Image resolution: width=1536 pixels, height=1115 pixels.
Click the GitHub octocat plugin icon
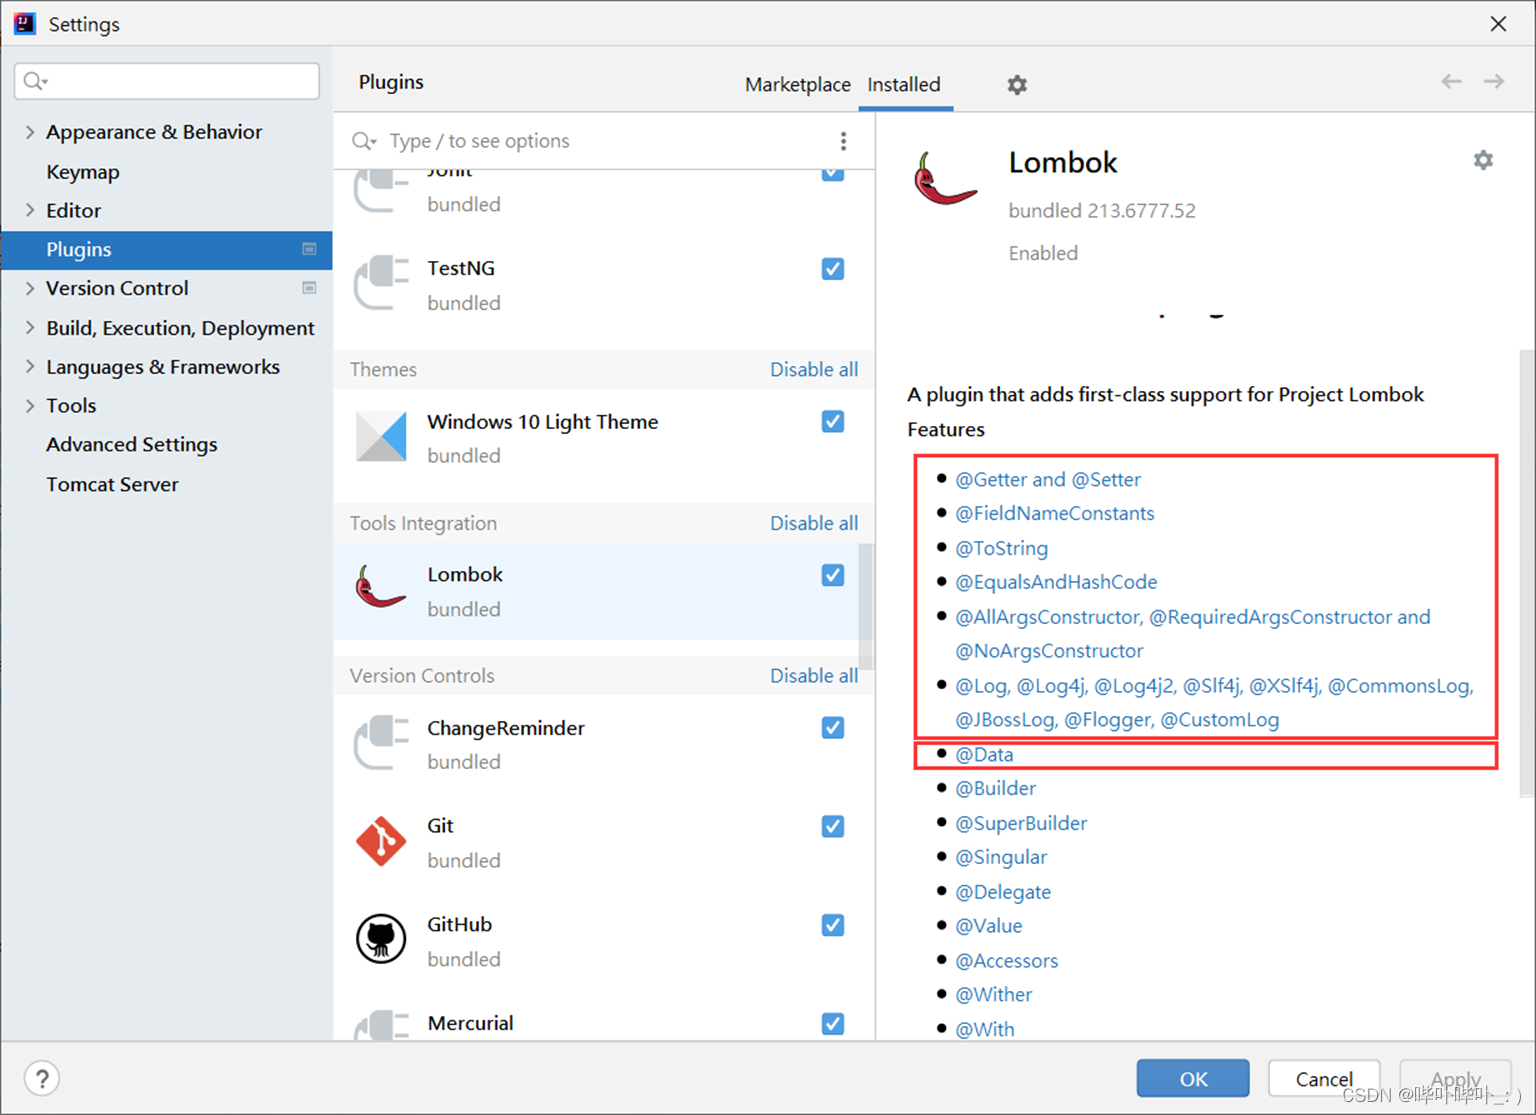click(381, 939)
